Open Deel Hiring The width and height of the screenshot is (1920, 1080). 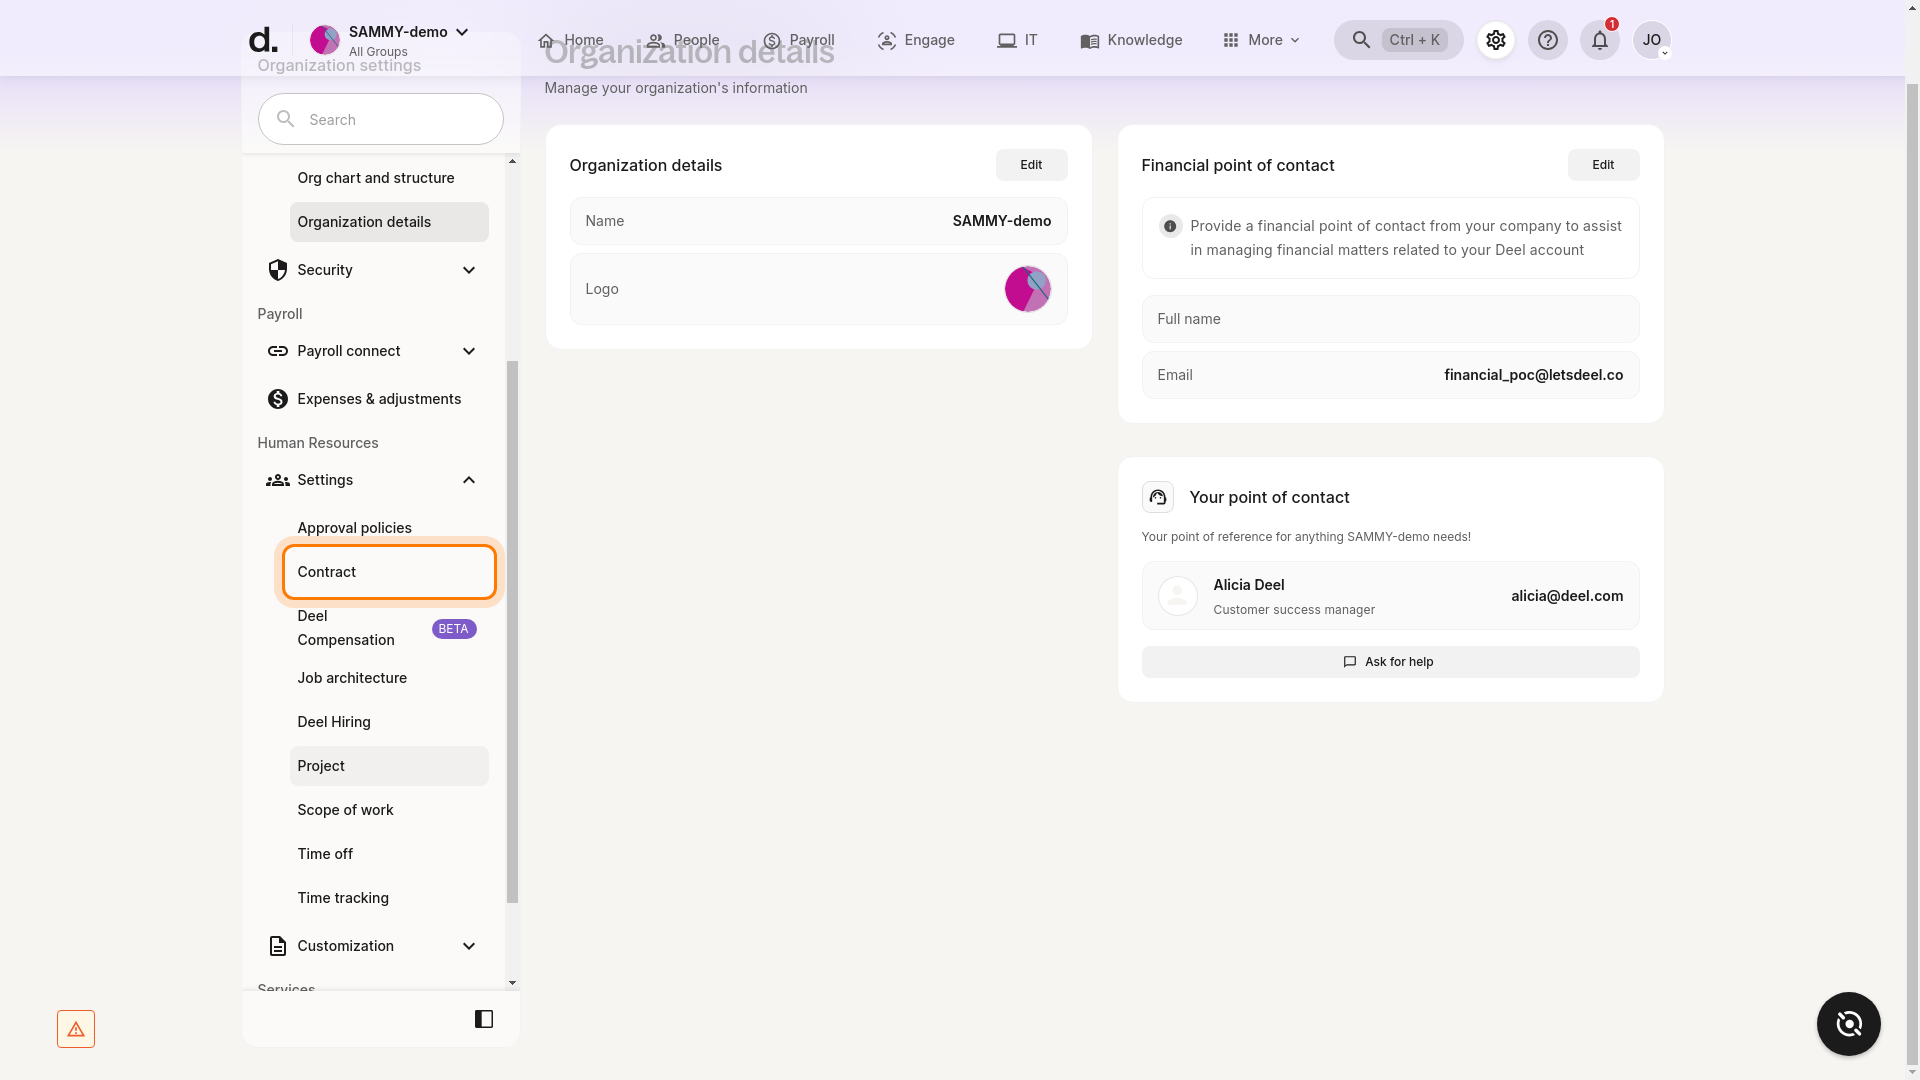(x=389, y=722)
